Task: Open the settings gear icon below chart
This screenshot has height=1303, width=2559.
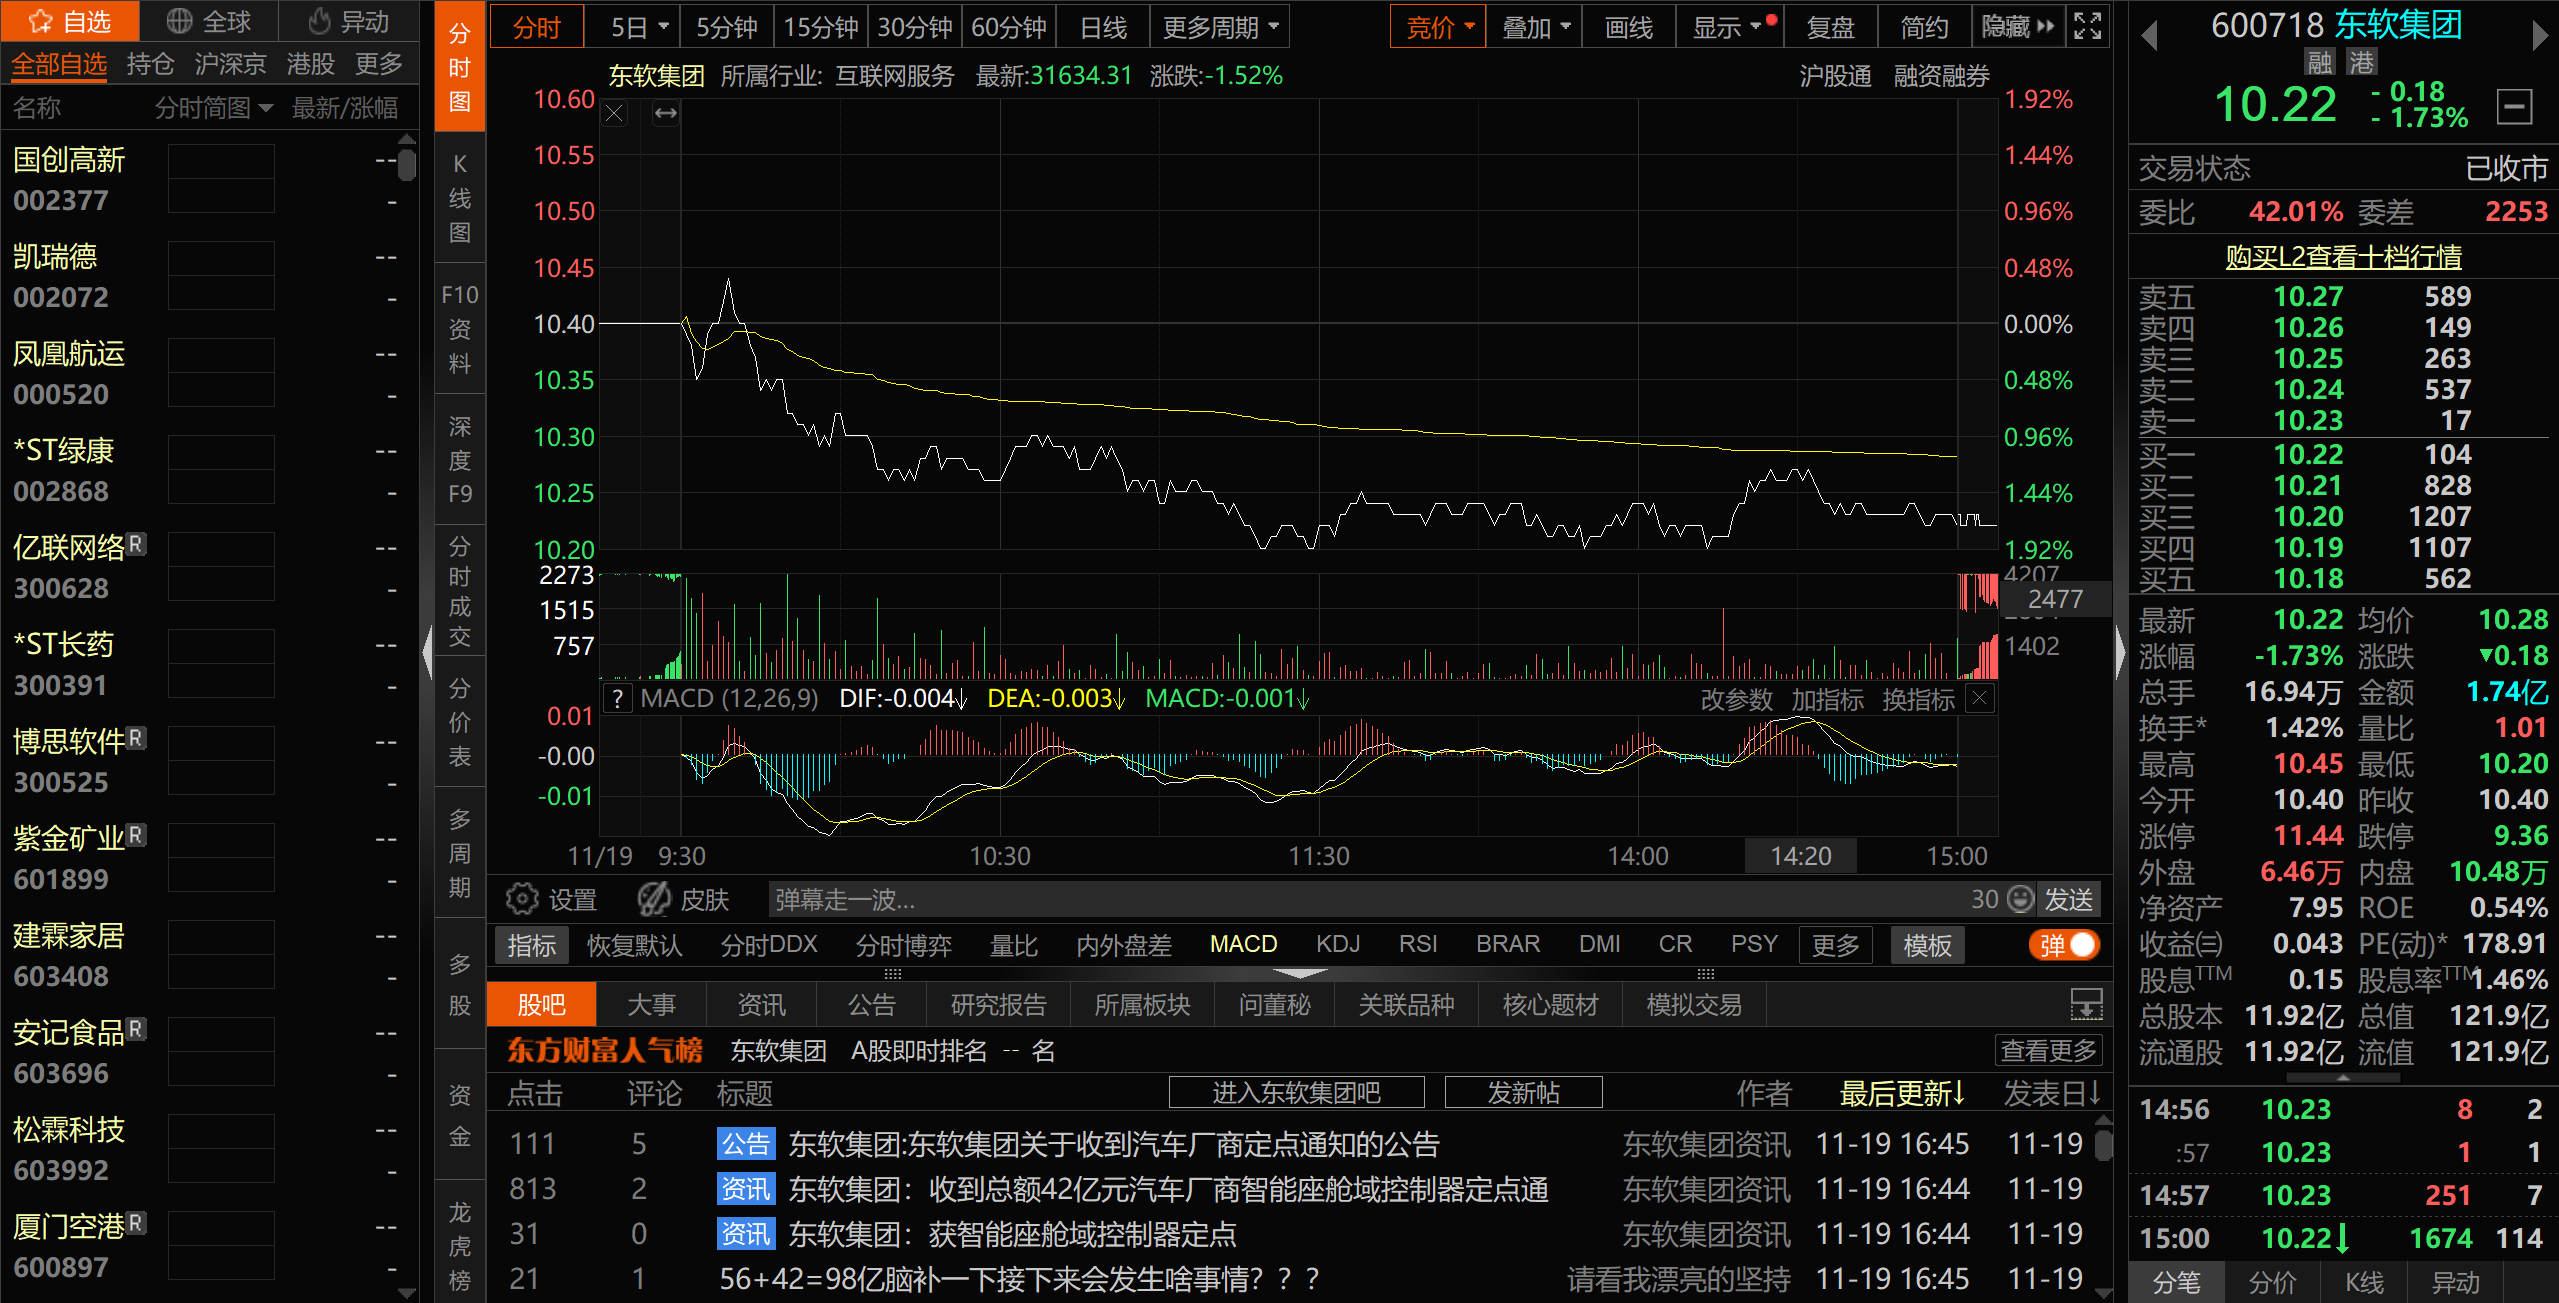Action: coord(521,899)
